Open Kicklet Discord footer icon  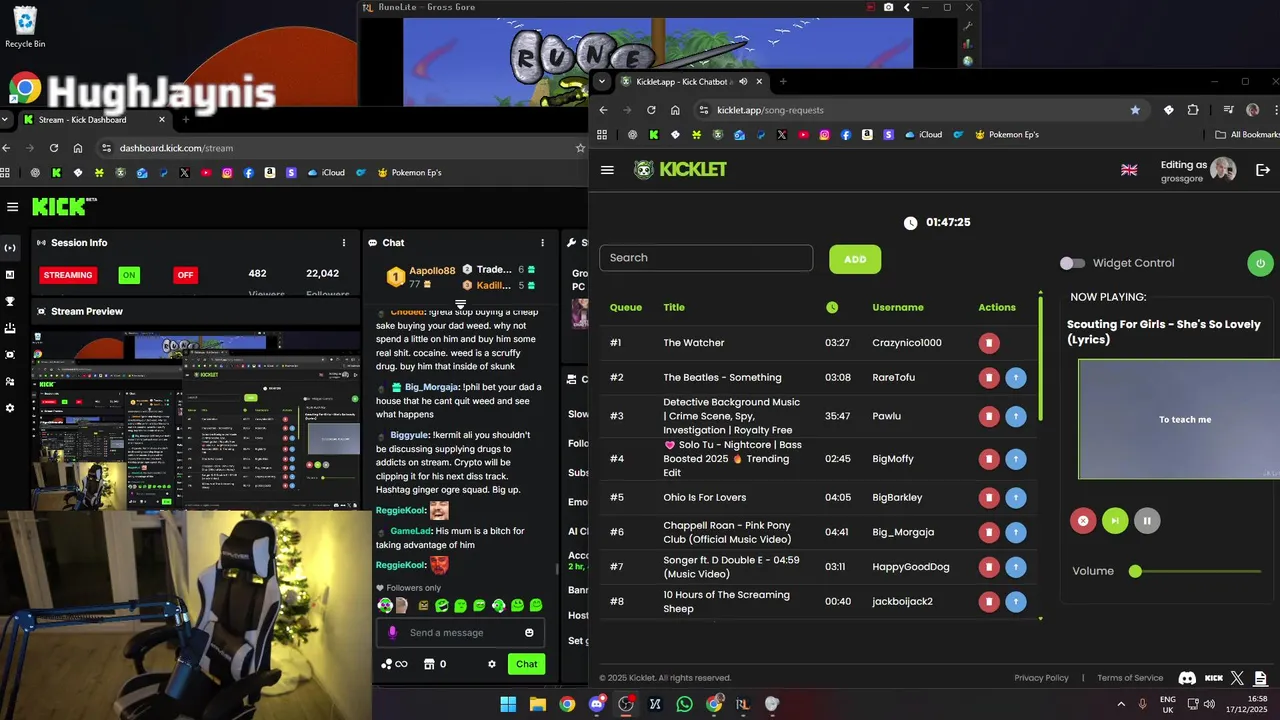[x=1187, y=678]
